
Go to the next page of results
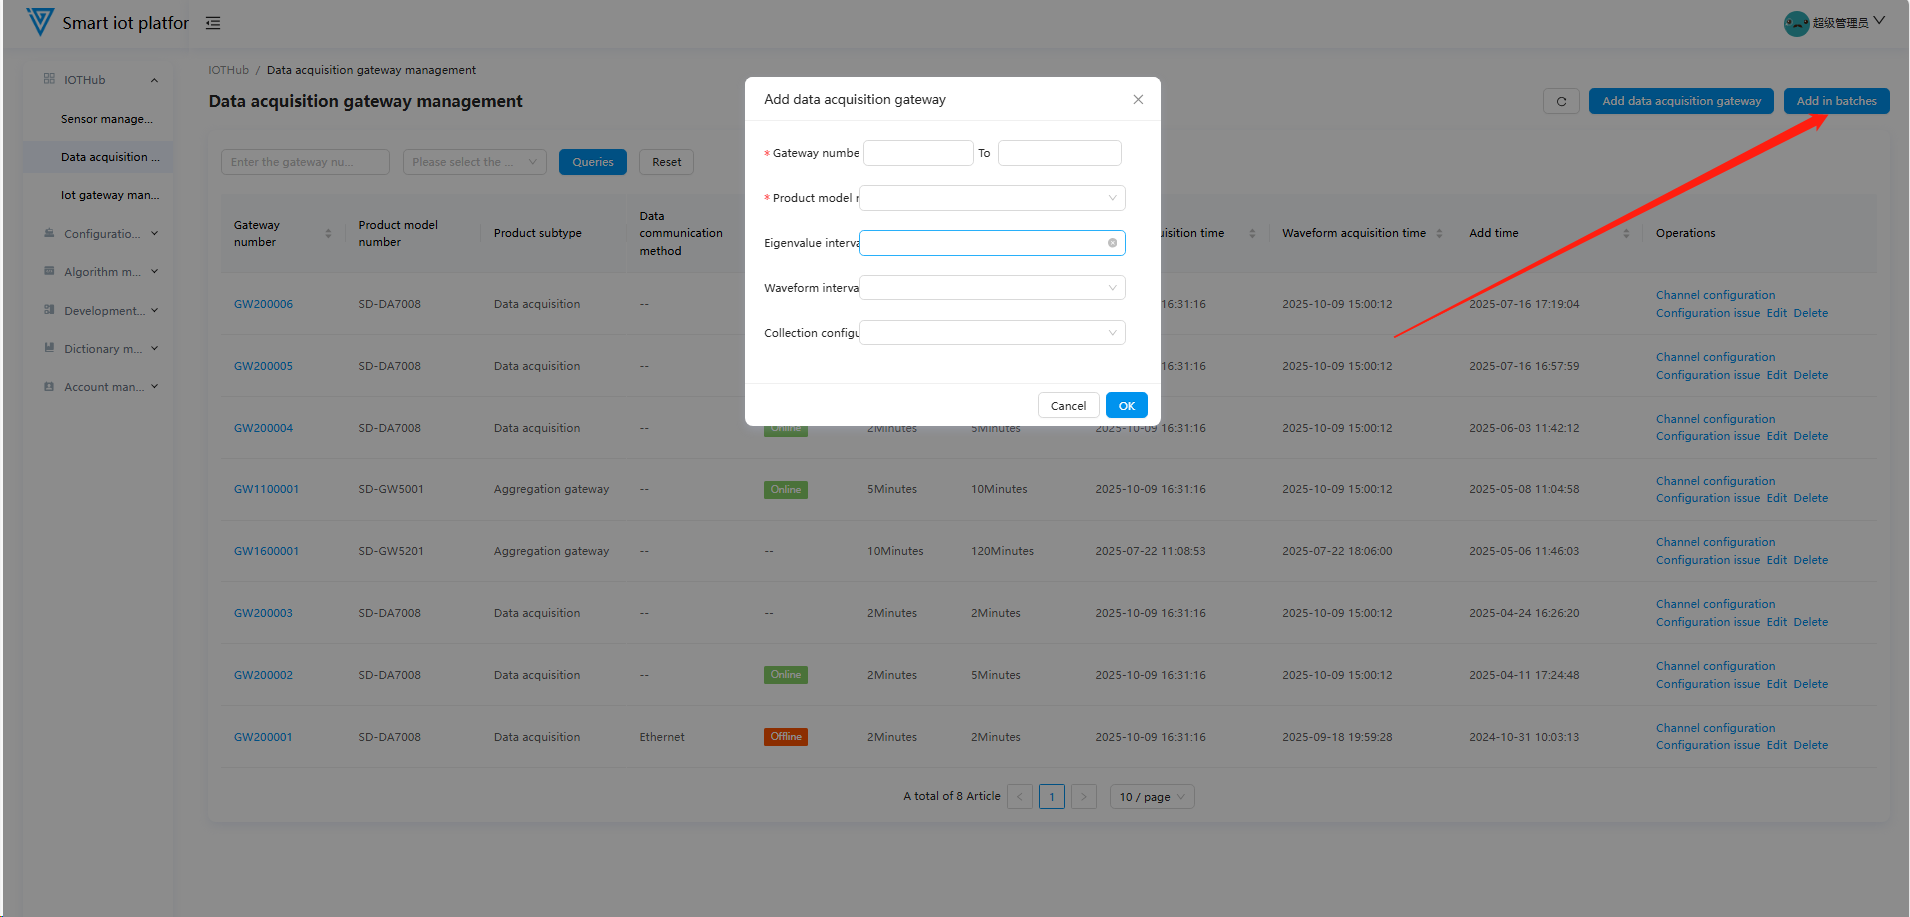1084,797
